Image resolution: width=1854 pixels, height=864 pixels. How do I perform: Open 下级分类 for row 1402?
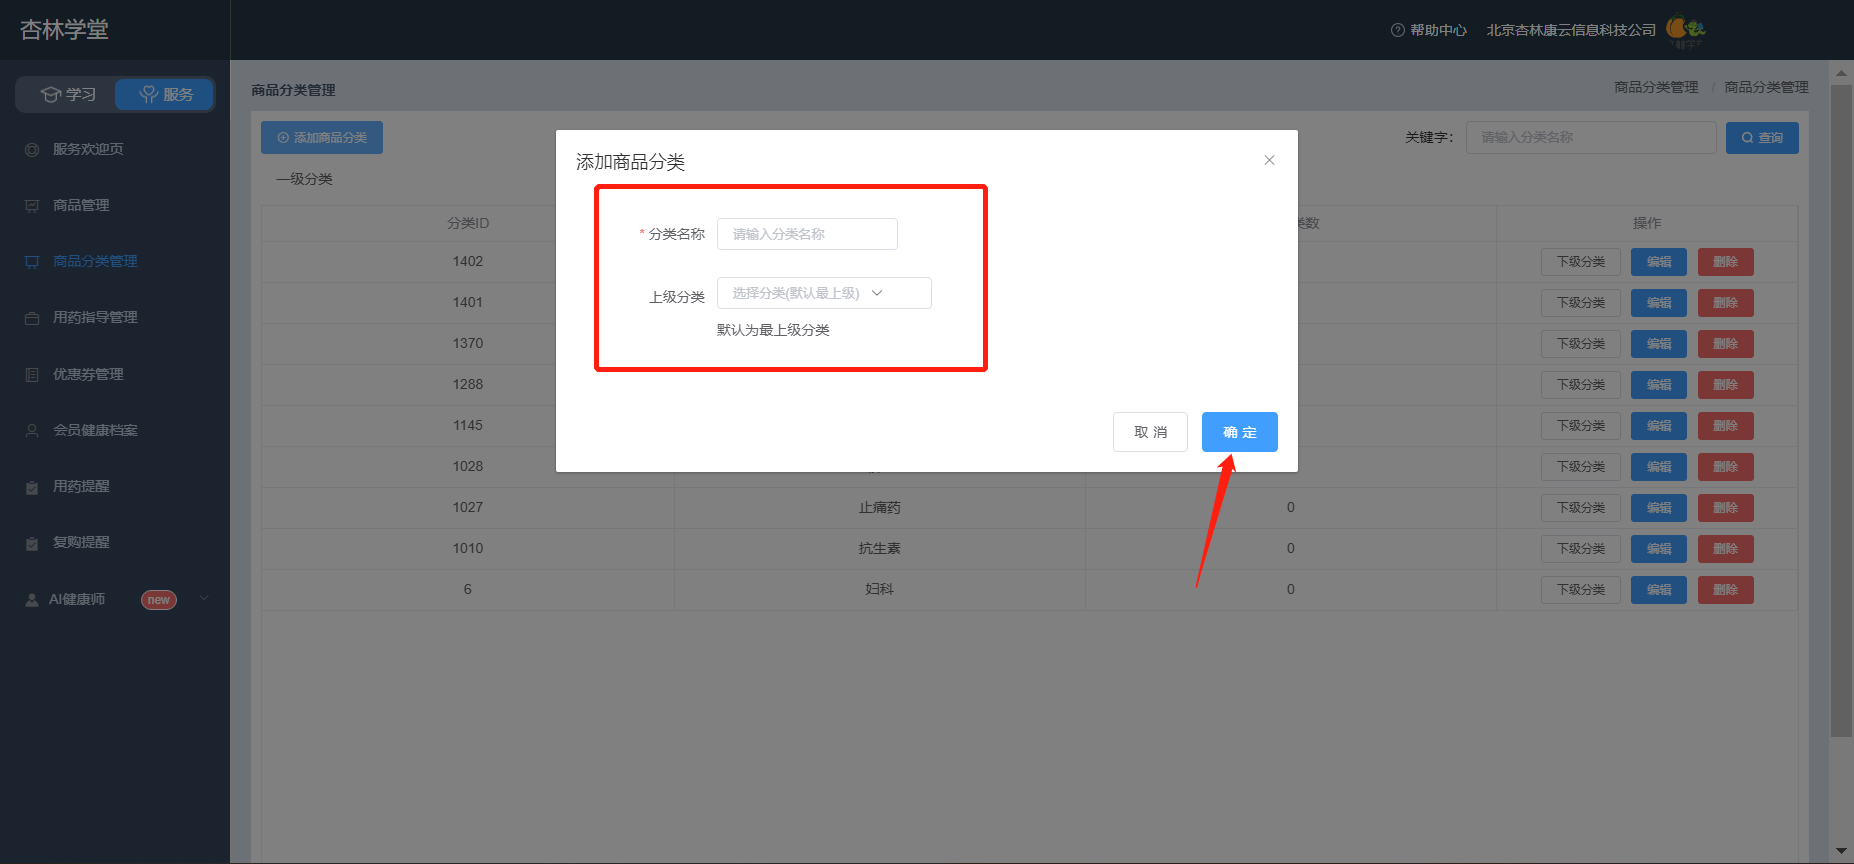coord(1581,262)
